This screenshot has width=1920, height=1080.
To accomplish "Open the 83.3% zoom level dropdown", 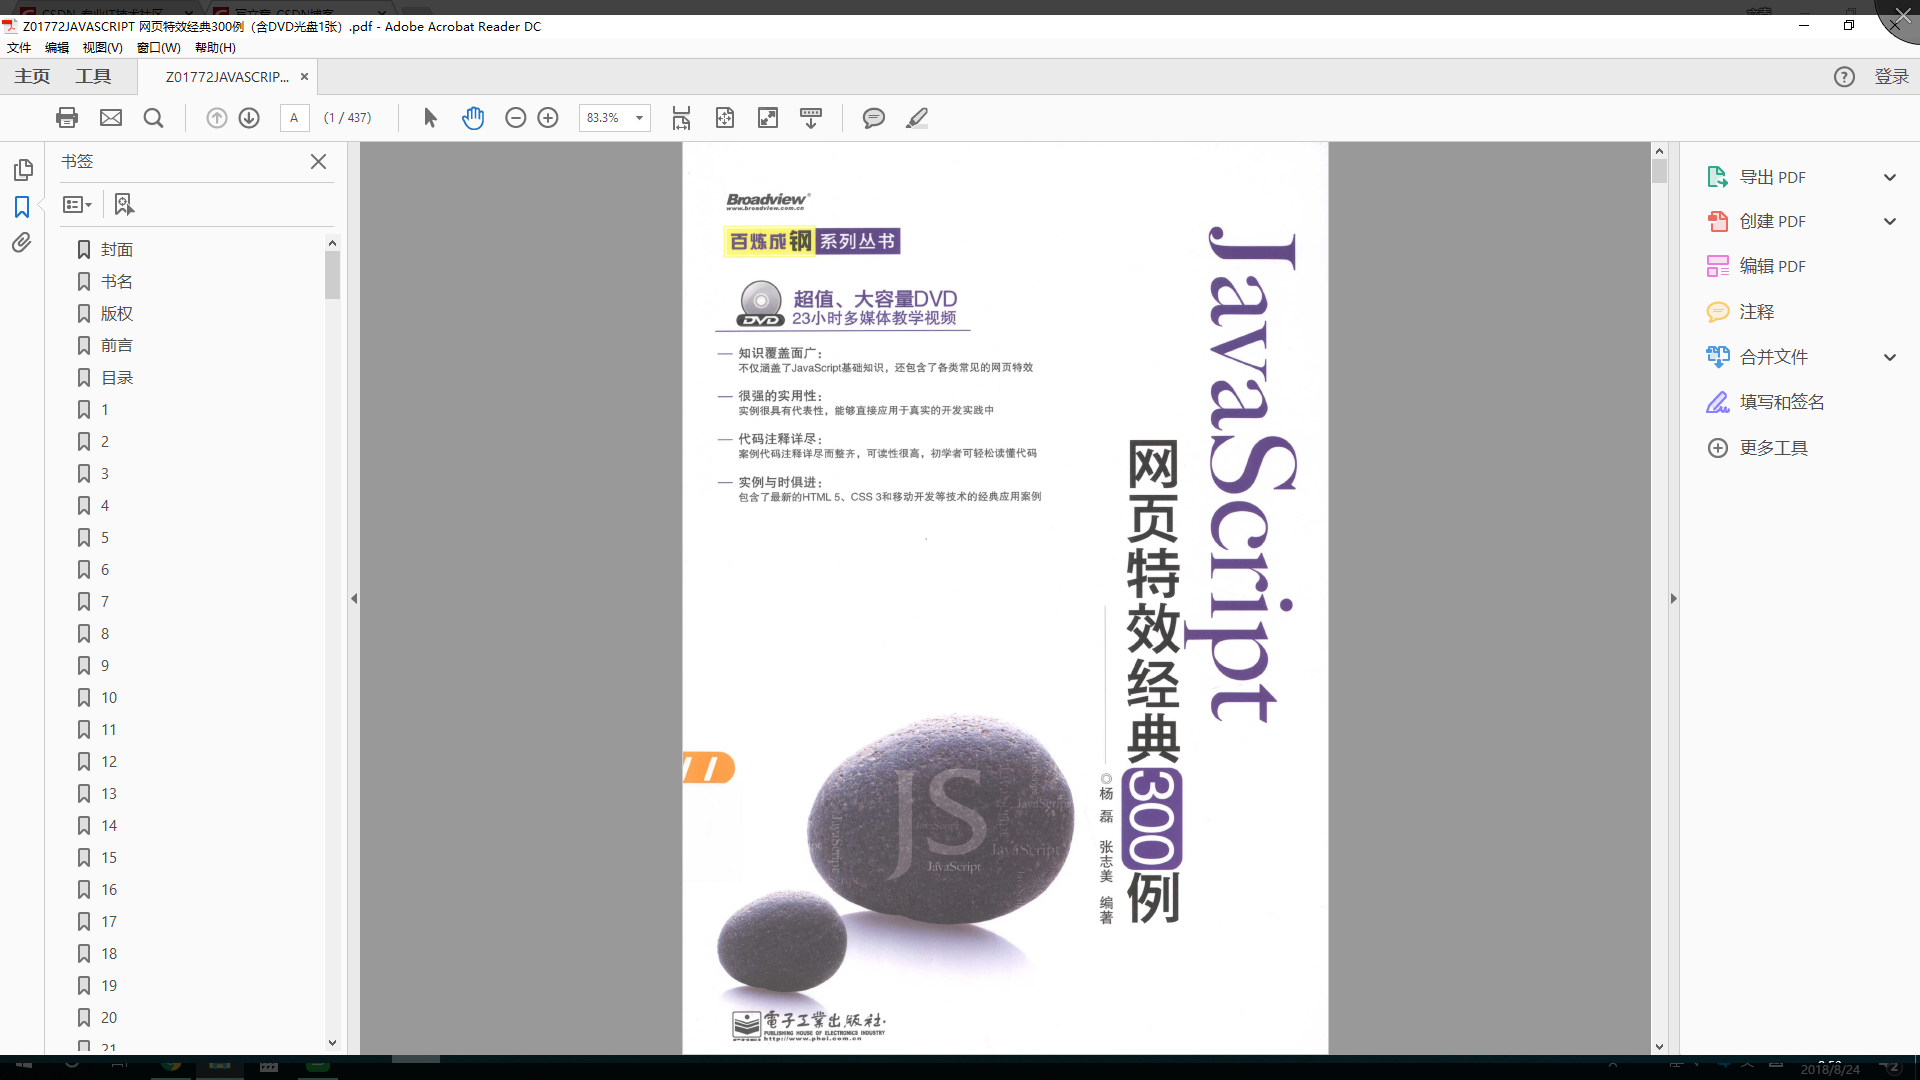I will pyautogui.click(x=639, y=118).
